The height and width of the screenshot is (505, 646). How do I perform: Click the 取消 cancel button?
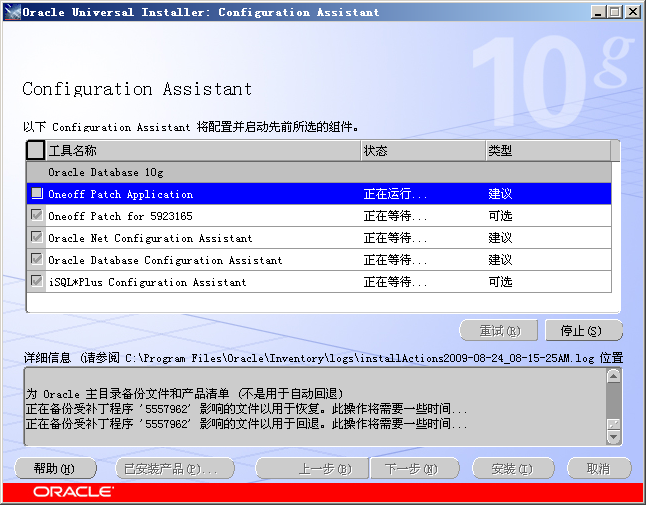click(x=599, y=468)
